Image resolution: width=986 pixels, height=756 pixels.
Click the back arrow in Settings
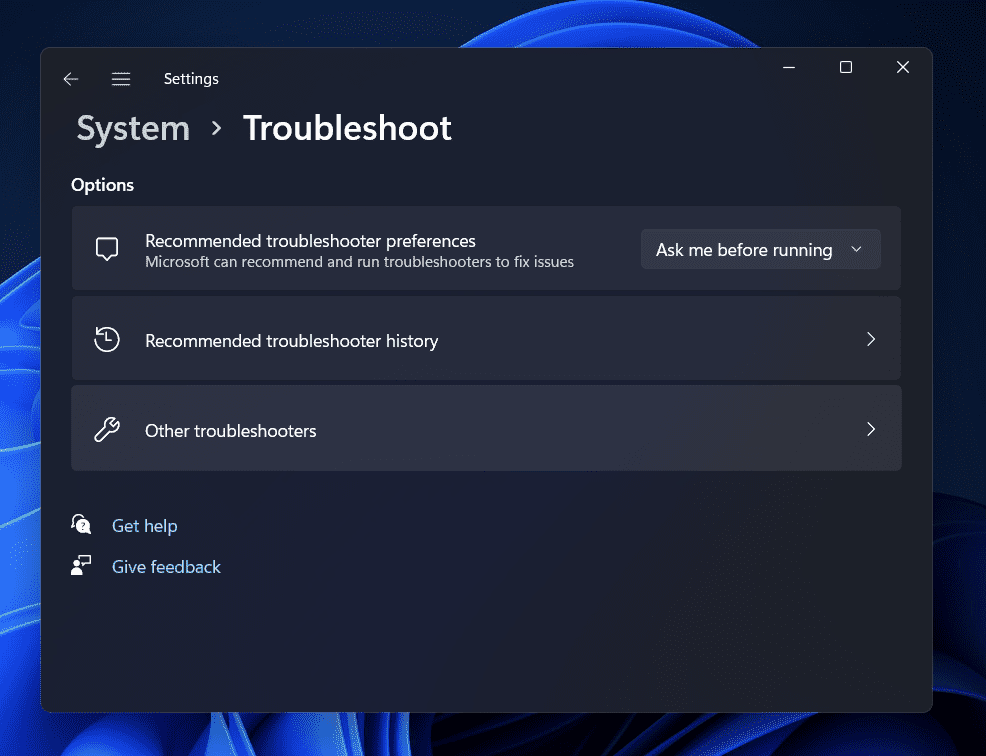pyautogui.click(x=70, y=79)
